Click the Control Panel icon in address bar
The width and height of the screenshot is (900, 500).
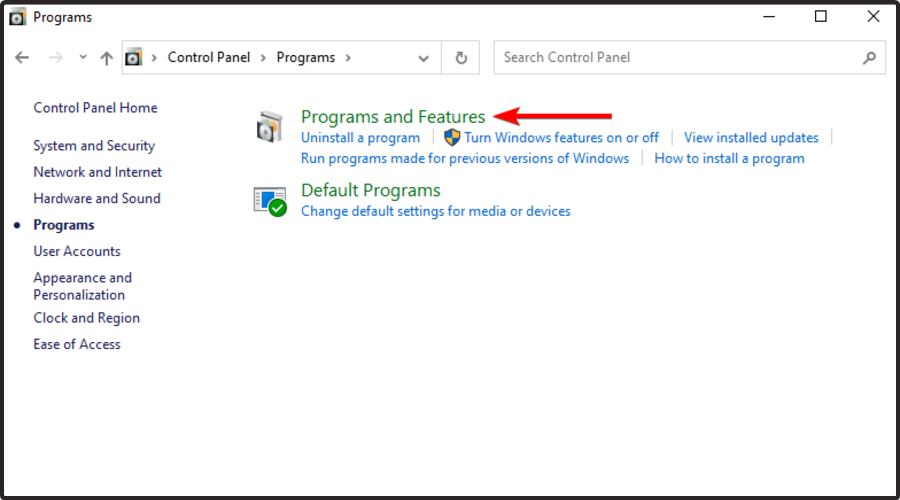[133, 57]
